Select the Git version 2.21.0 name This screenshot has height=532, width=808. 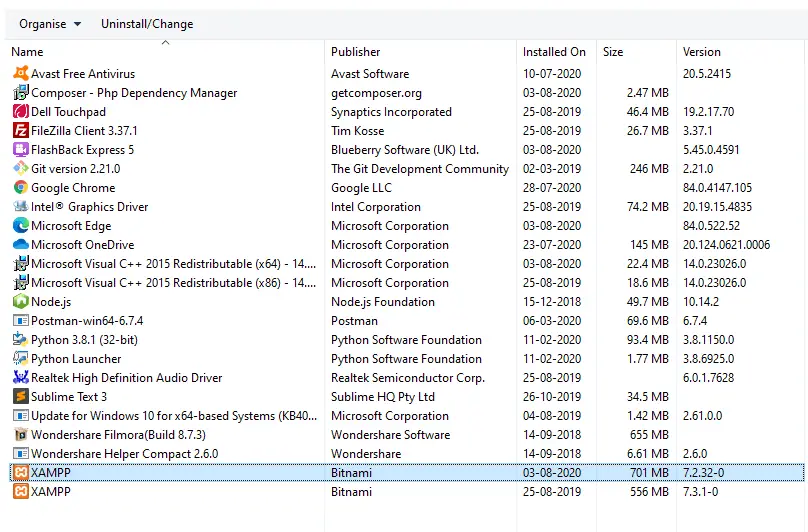[75, 169]
